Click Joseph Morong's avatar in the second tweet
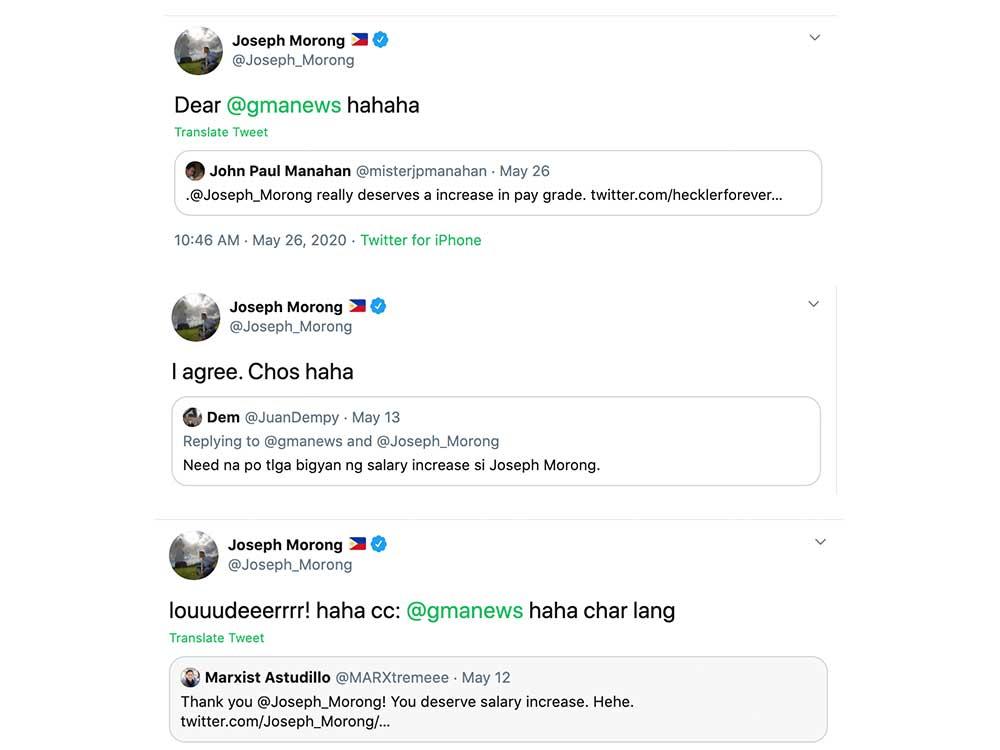Screen dimensions: 1000x750 point(196,317)
